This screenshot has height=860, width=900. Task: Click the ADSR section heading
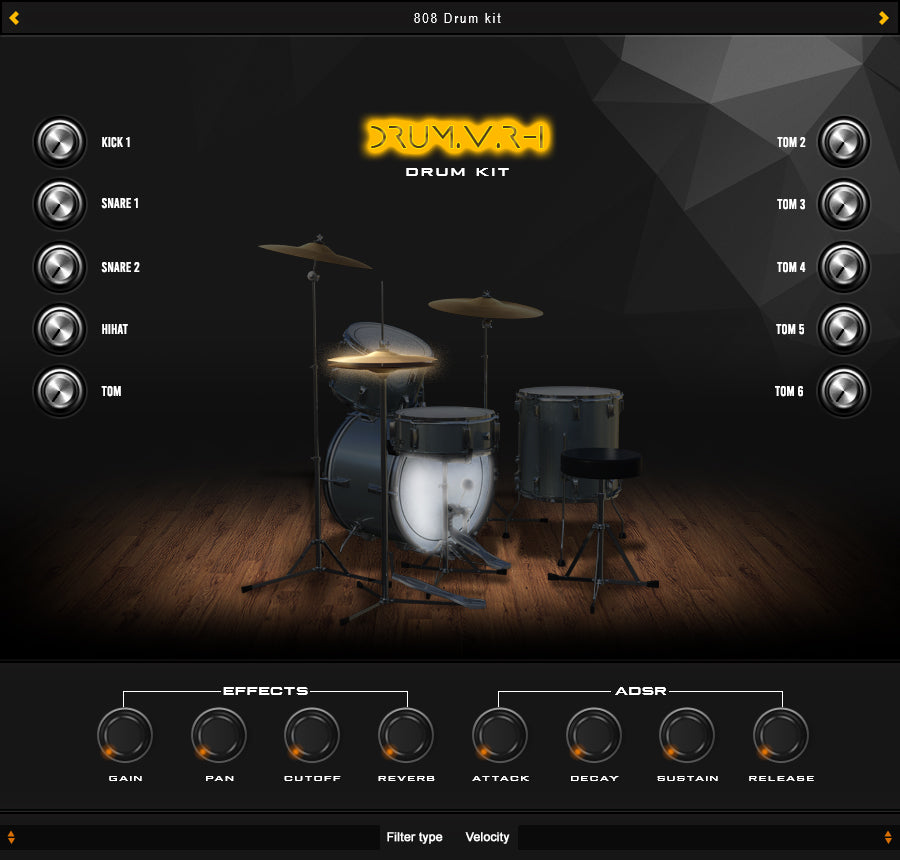point(641,691)
